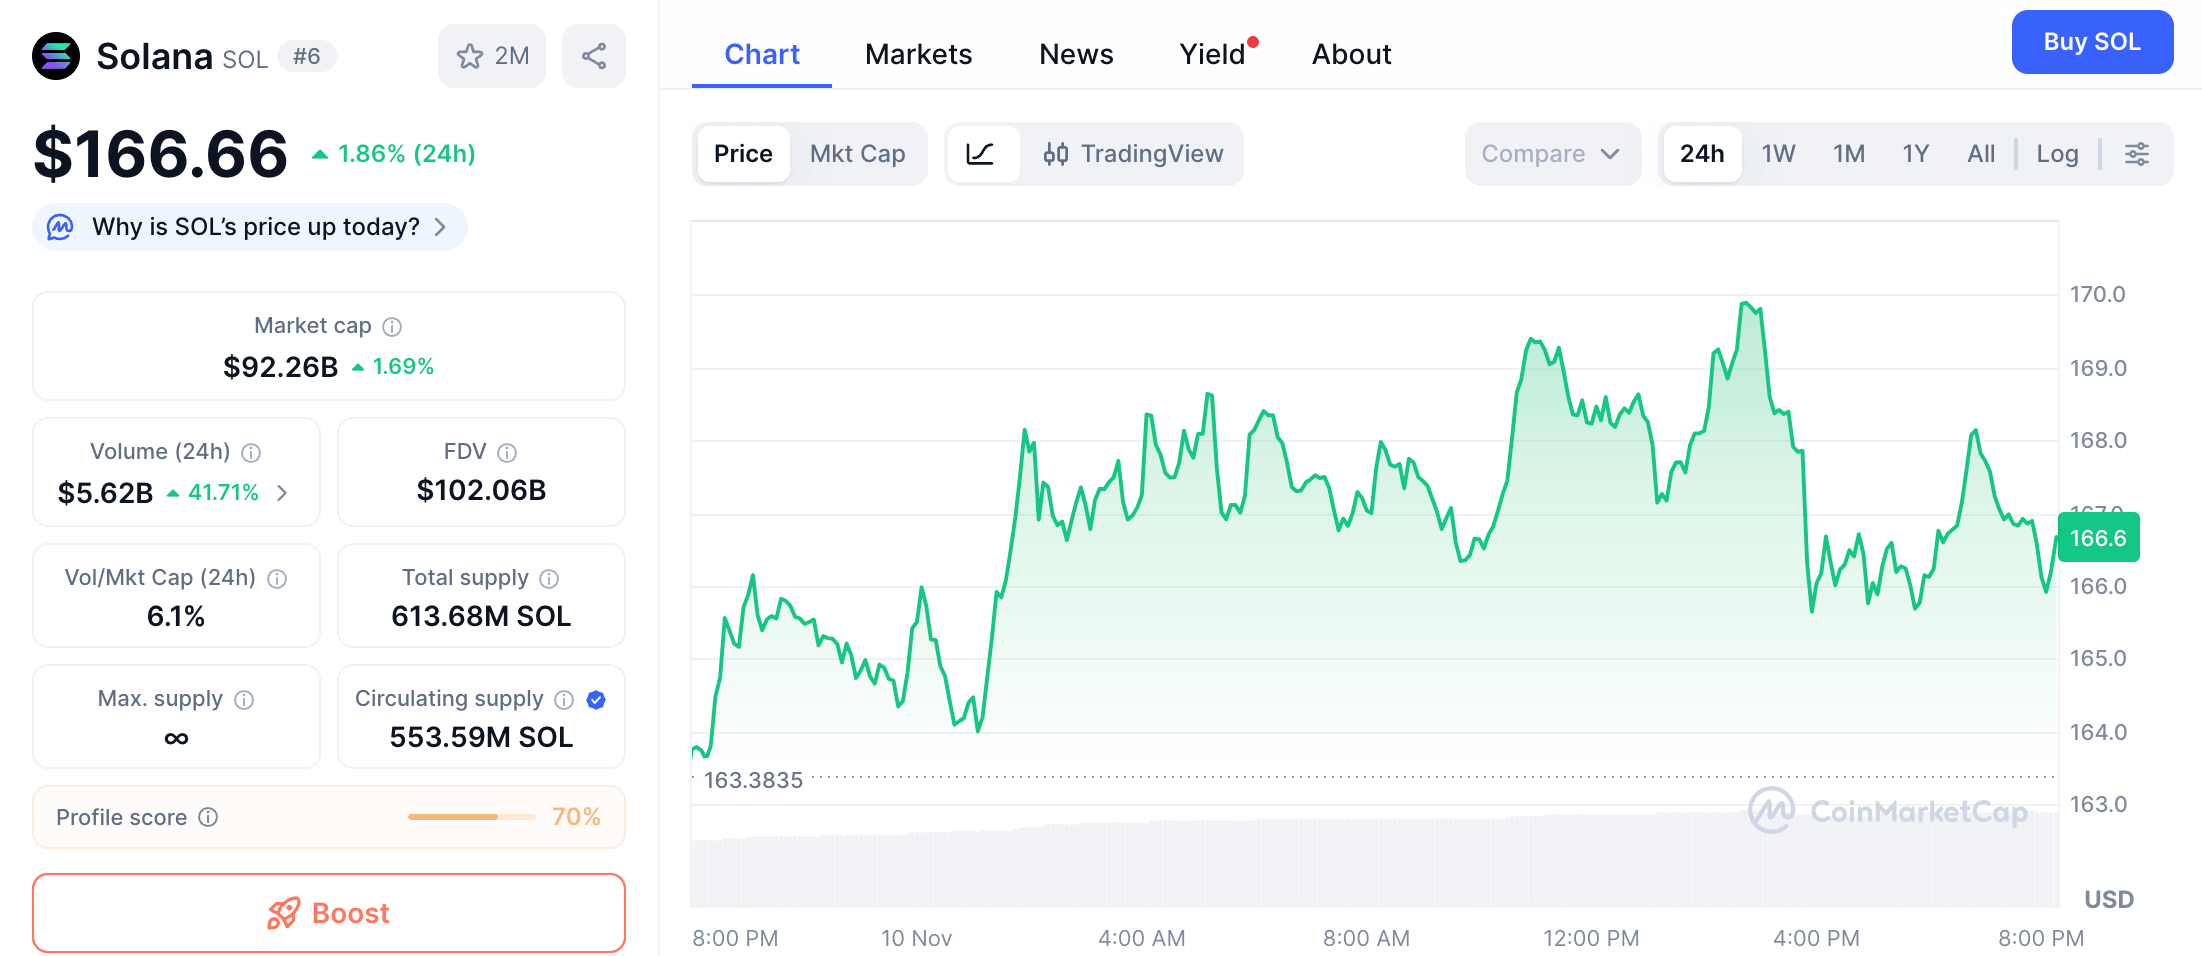Viewport: 2202px width, 956px height.
Task: Click Profile score info icon
Action: [208, 817]
